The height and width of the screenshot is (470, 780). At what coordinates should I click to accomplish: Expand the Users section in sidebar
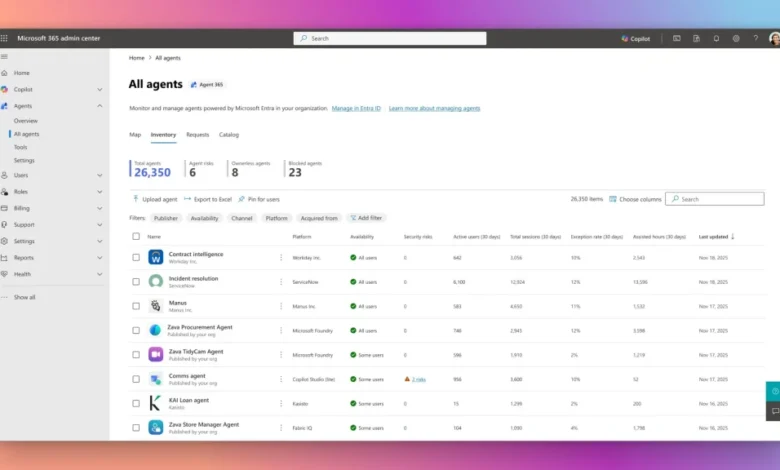(99, 175)
